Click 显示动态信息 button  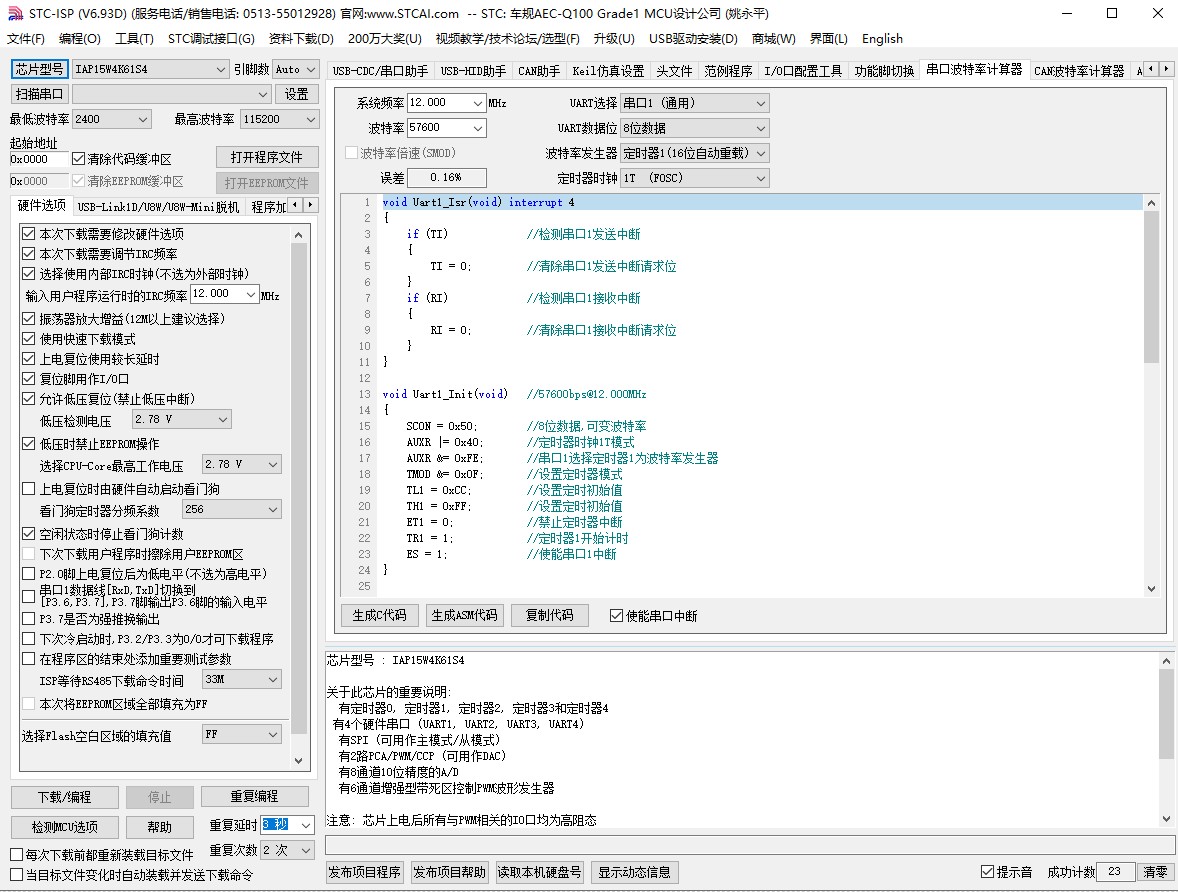(634, 872)
